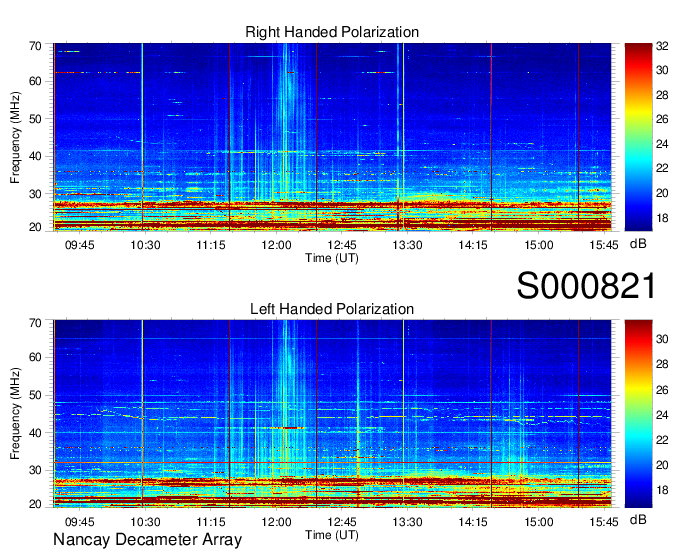
Task: Click the 18 value on Left Handed colorbar
Action: coord(662,490)
